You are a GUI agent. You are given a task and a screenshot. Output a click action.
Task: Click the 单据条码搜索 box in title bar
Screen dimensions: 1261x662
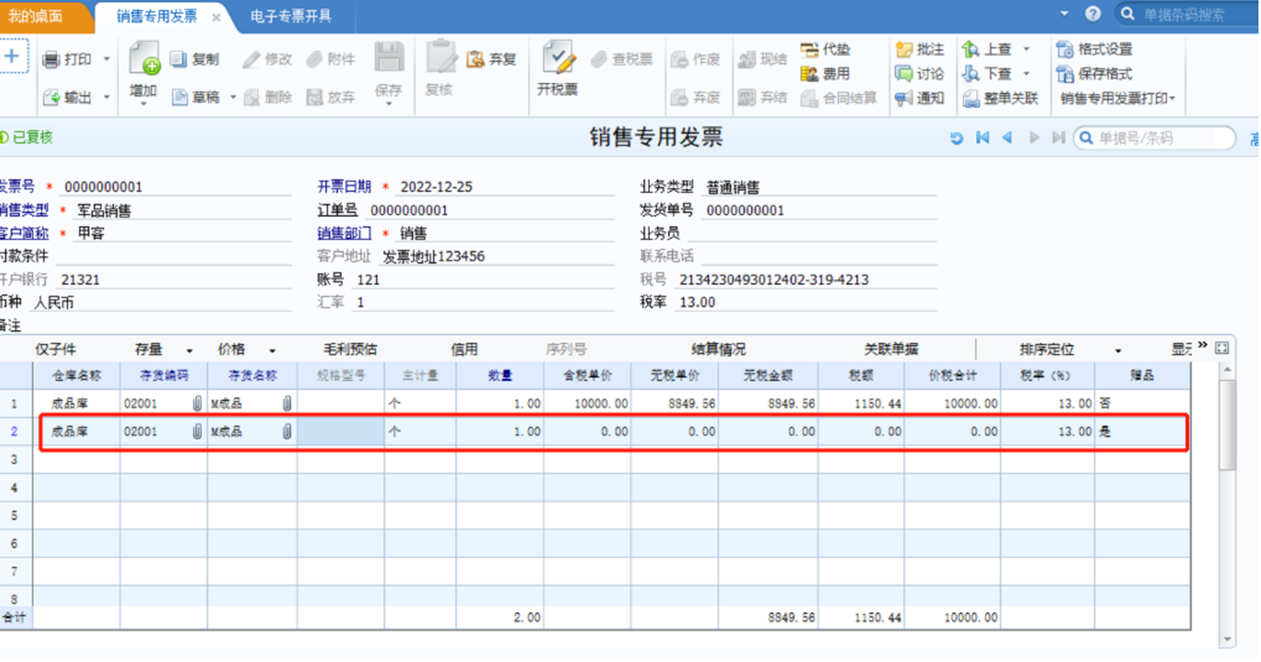[1187, 14]
